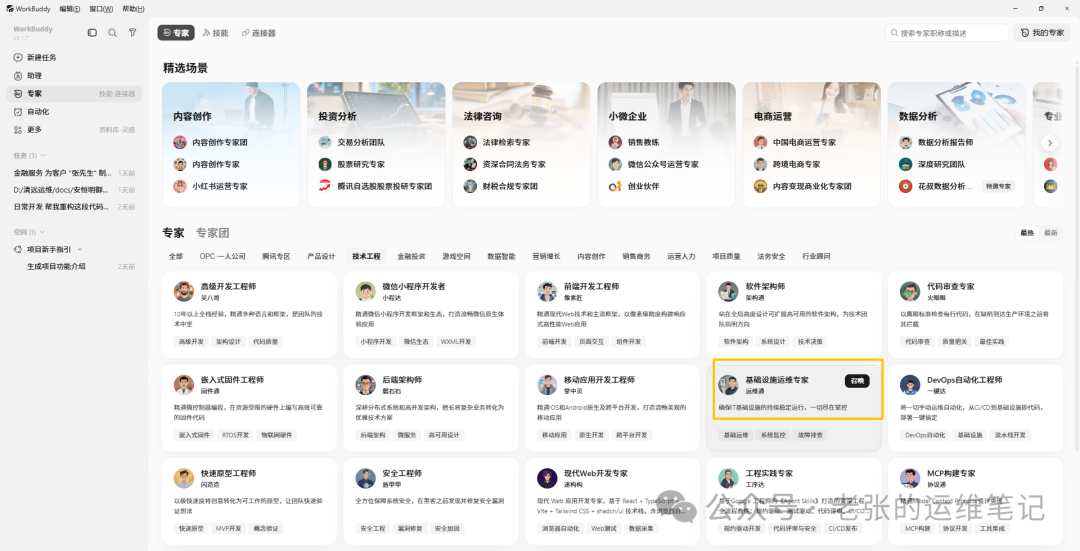Click 腾讯自选股股票投研专家团 red logo icon

click(x=325, y=186)
